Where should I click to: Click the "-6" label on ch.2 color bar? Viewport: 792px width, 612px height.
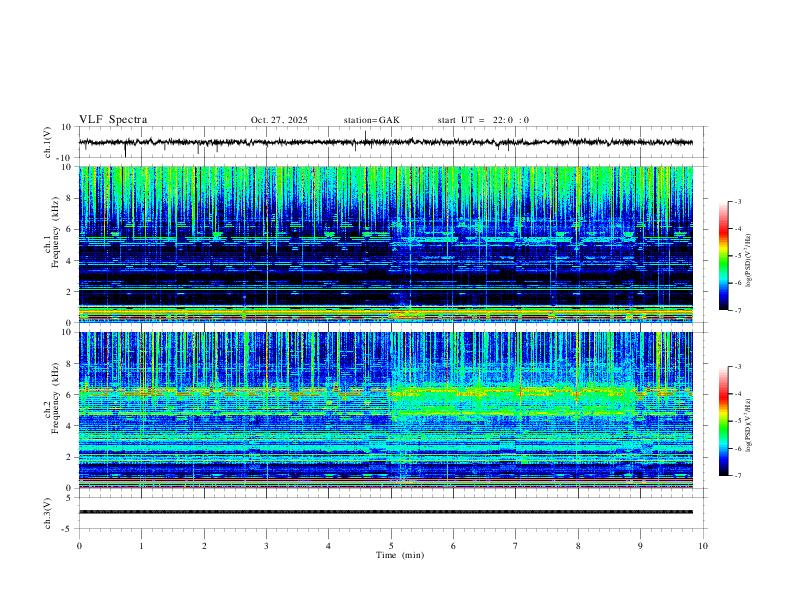738,448
